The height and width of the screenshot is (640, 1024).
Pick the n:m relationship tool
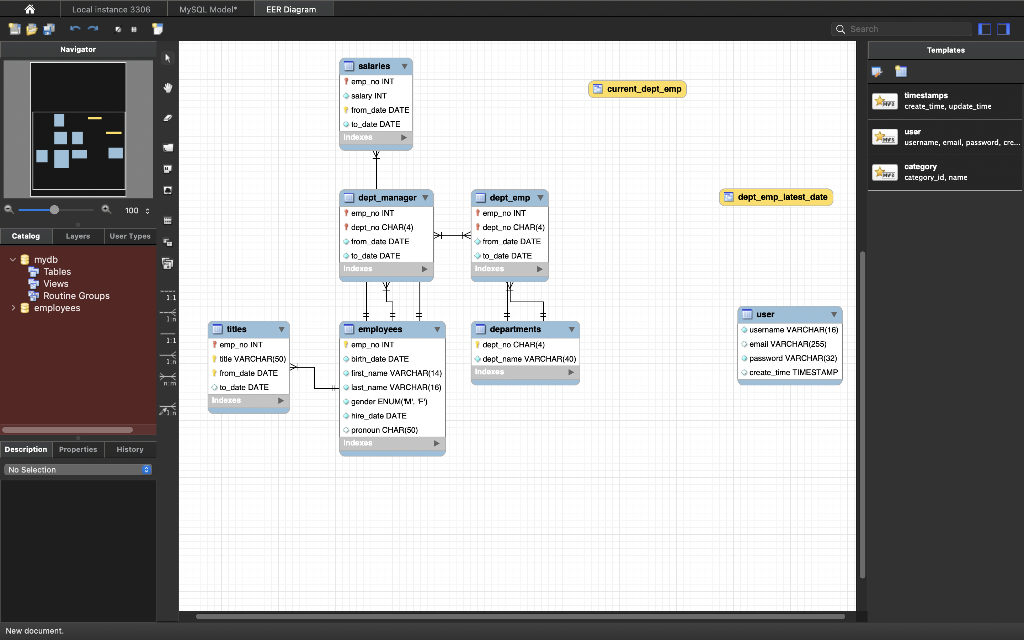click(168, 380)
